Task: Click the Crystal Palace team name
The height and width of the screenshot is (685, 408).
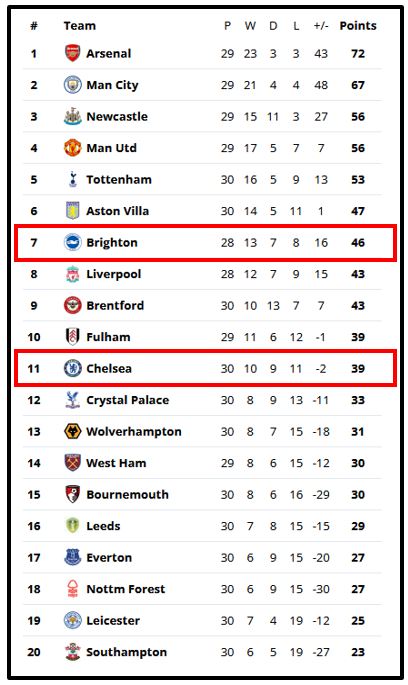Action: click(128, 400)
